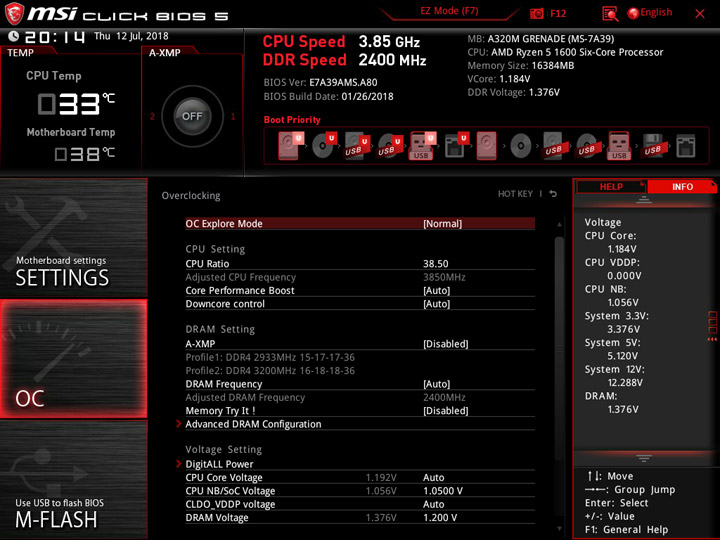Click the F12 screenshot label
Screen dimensions: 720x540
pyautogui.click(x=558, y=13)
